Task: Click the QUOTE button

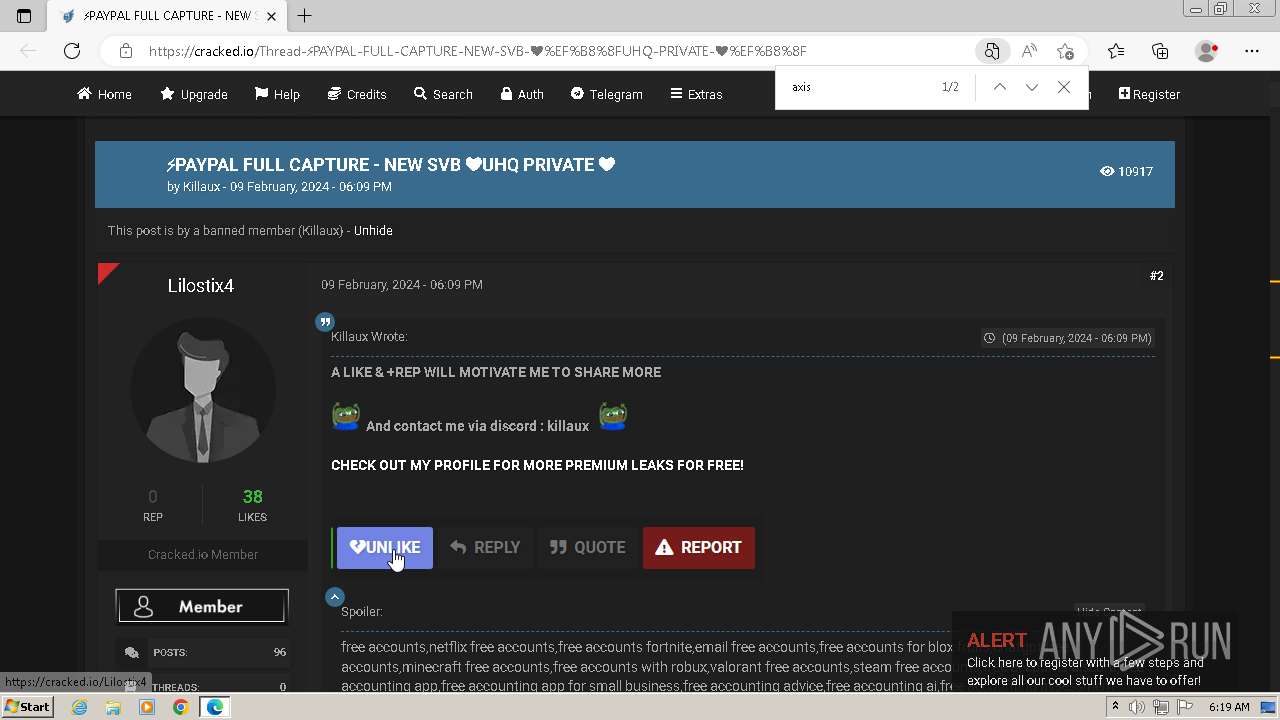Action: [x=587, y=548]
